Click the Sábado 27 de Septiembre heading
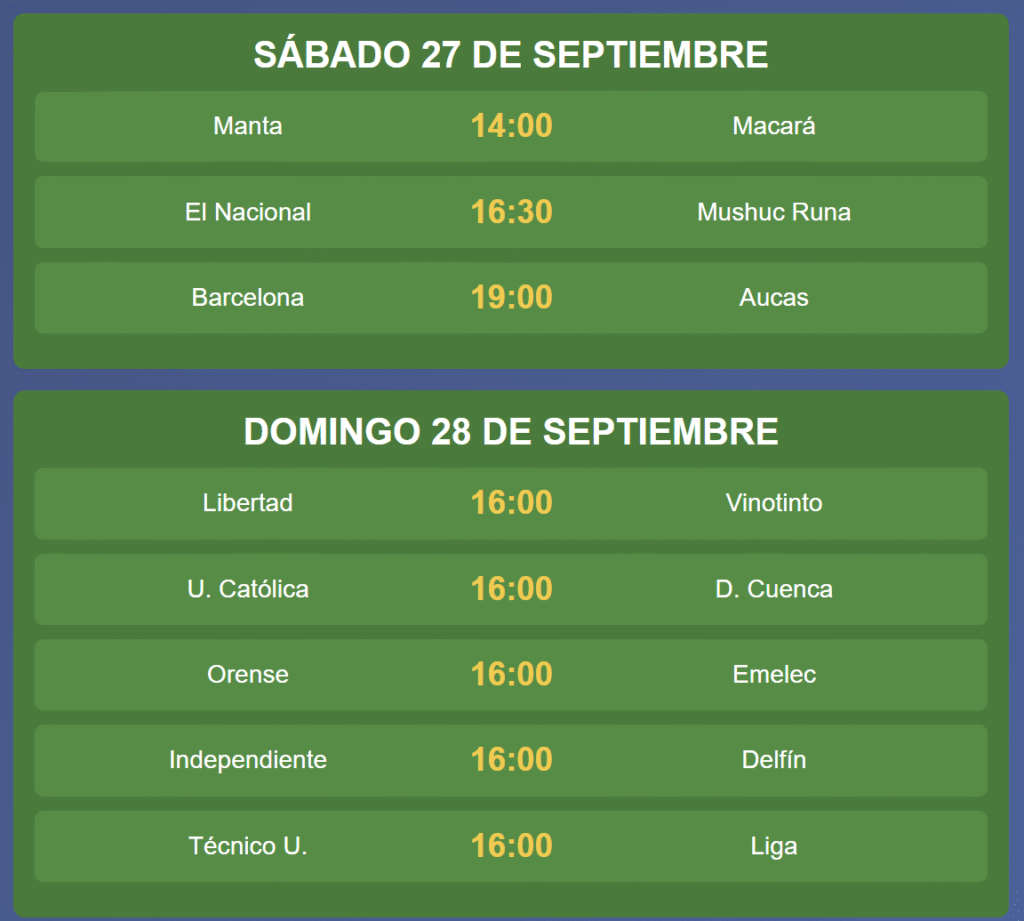Image resolution: width=1024 pixels, height=921 pixels. [511, 54]
